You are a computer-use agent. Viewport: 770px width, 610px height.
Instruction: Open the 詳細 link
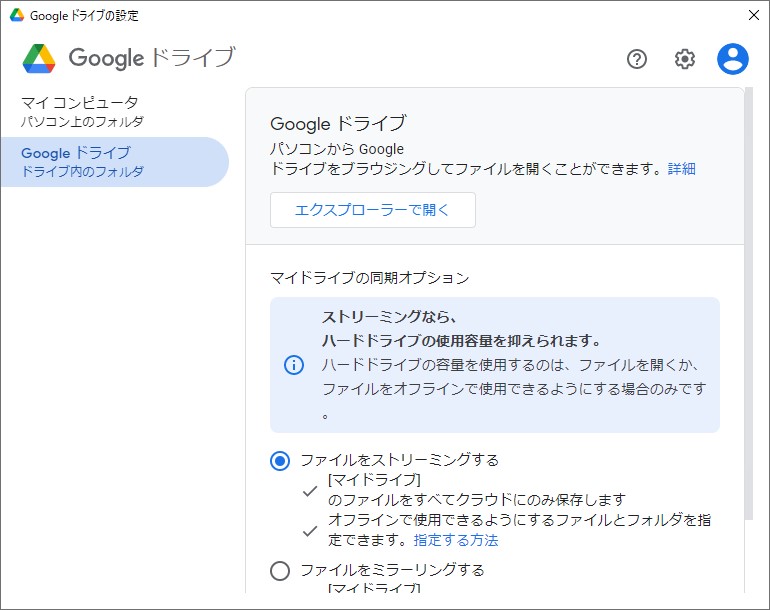coord(682,169)
